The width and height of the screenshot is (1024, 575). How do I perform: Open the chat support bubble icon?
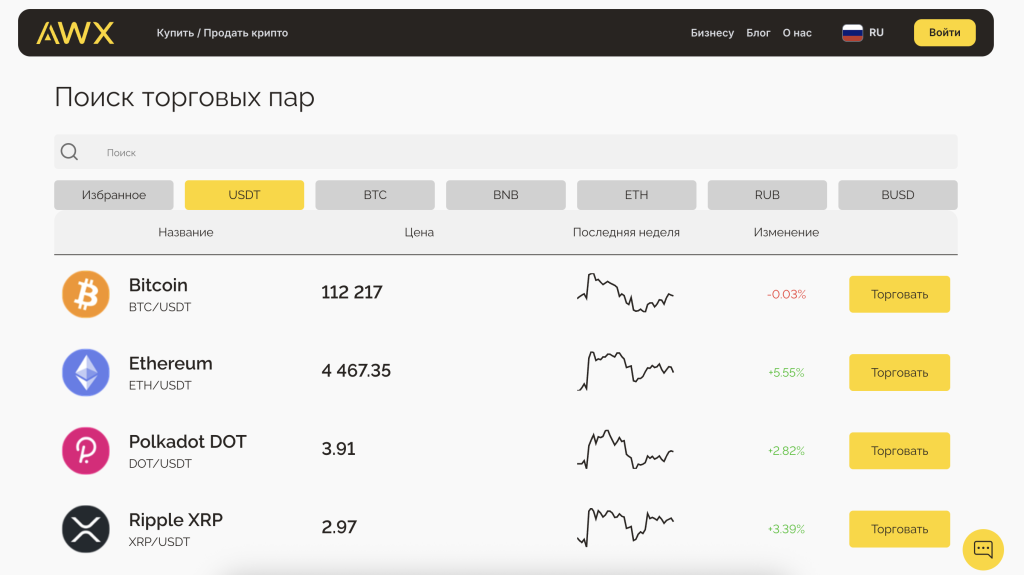click(x=982, y=549)
